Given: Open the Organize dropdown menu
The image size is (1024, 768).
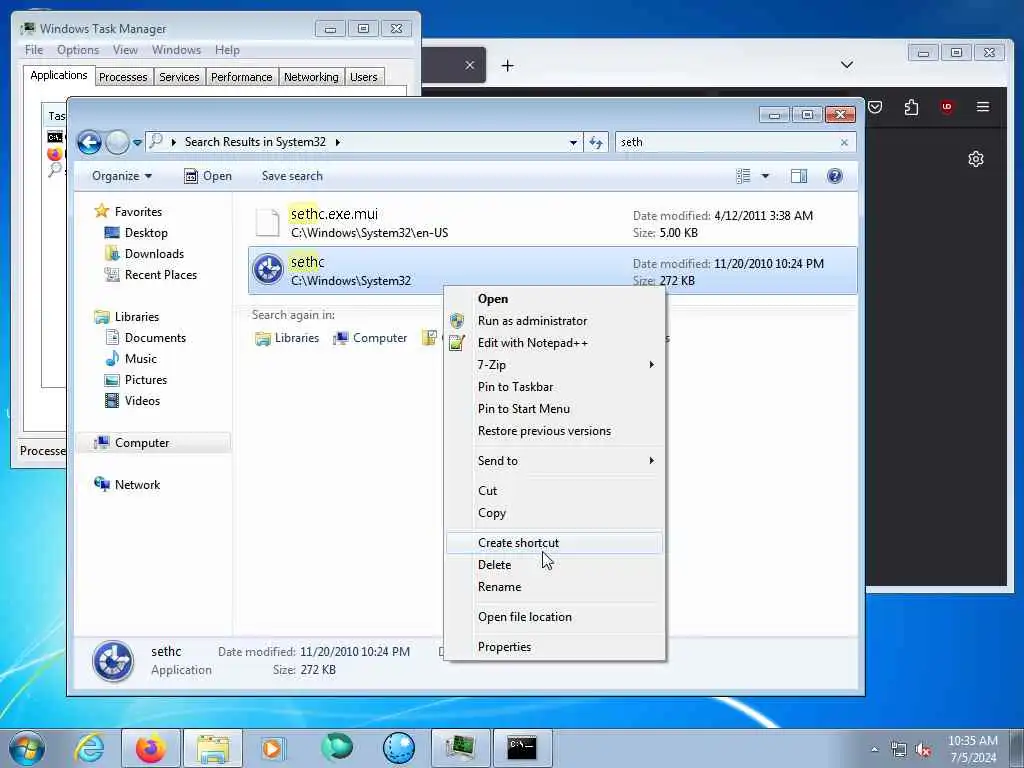Looking at the screenshot, I should pyautogui.click(x=121, y=176).
